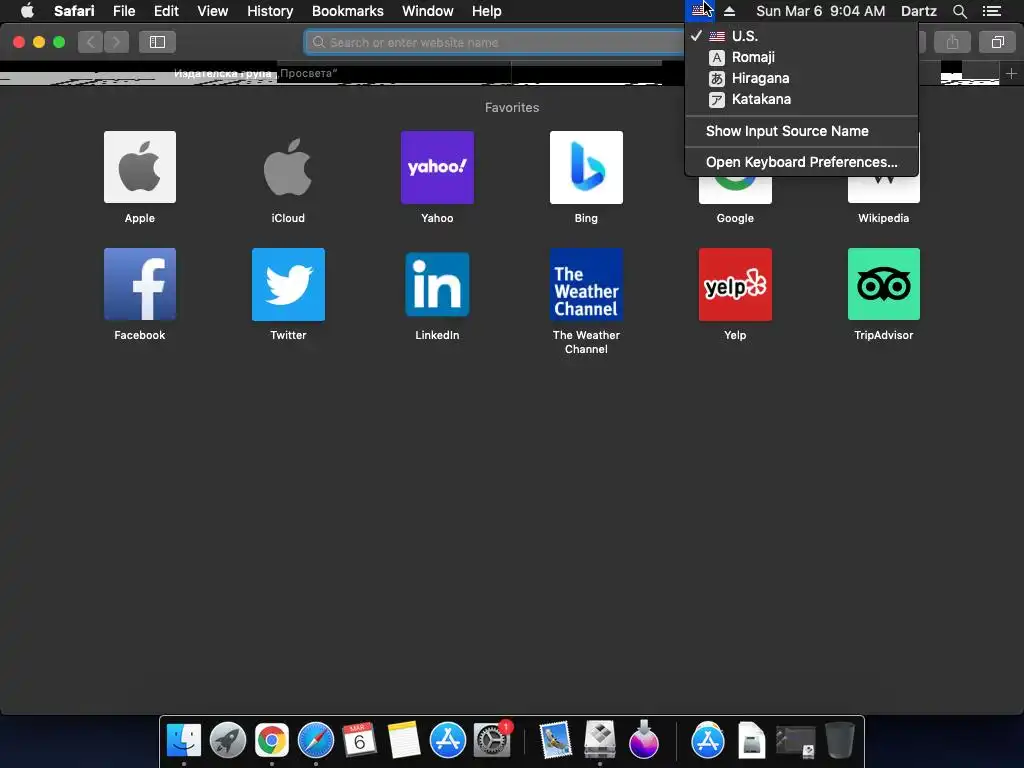Click the eject menu bar icon
The image size is (1024, 768).
[729, 11]
